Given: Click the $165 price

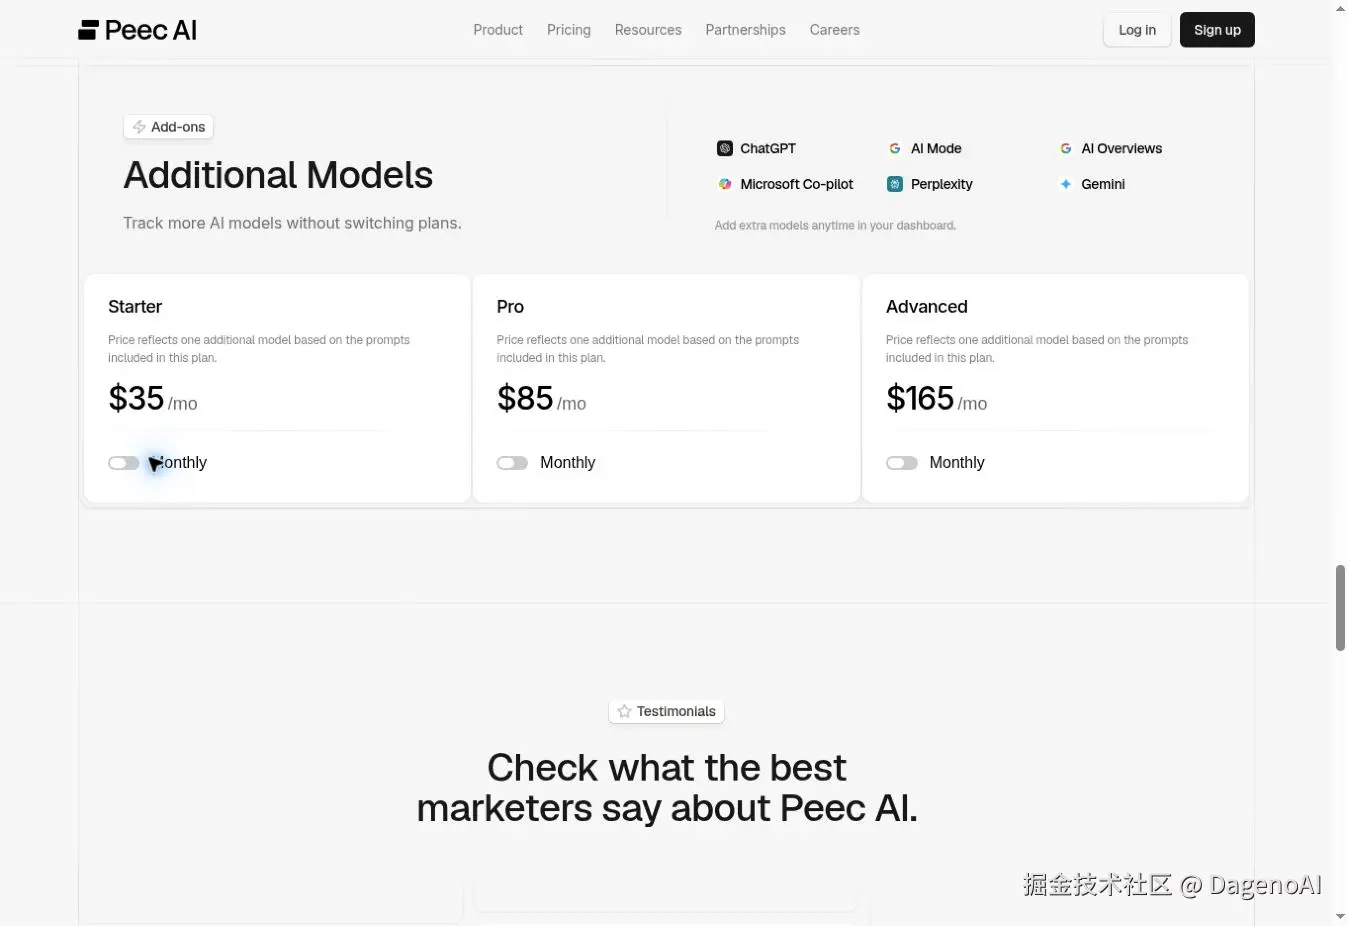Looking at the screenshot, I should coord(920,398).
